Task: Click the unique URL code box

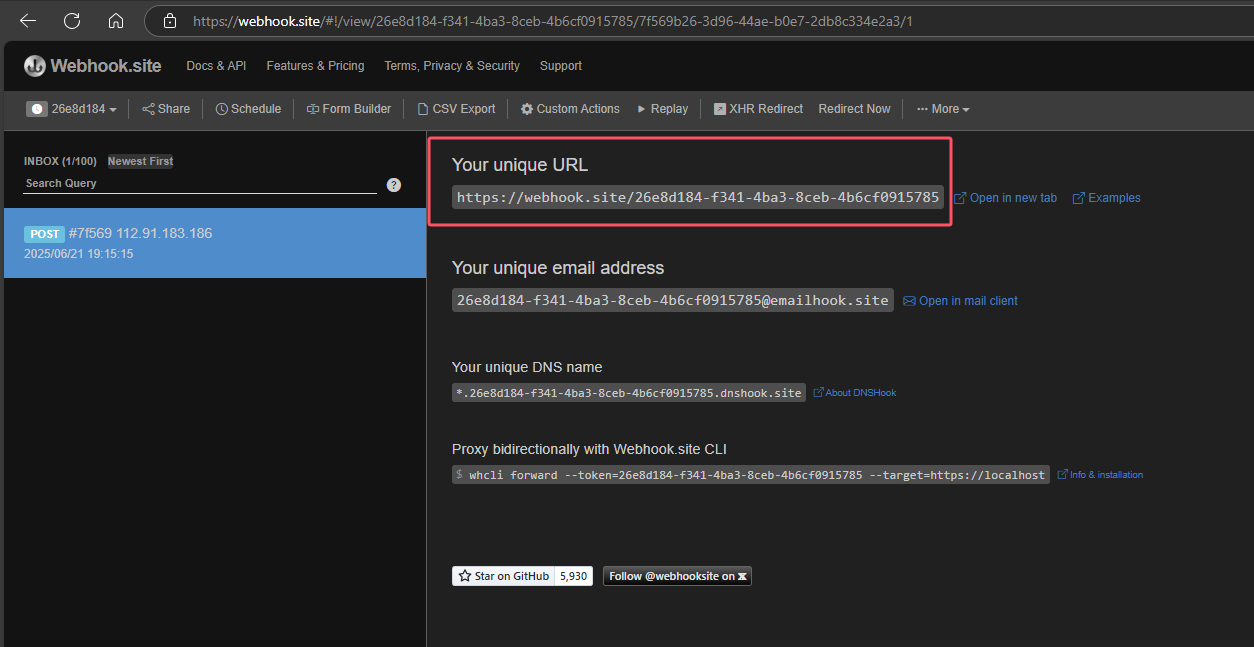Action: point(698,197)
